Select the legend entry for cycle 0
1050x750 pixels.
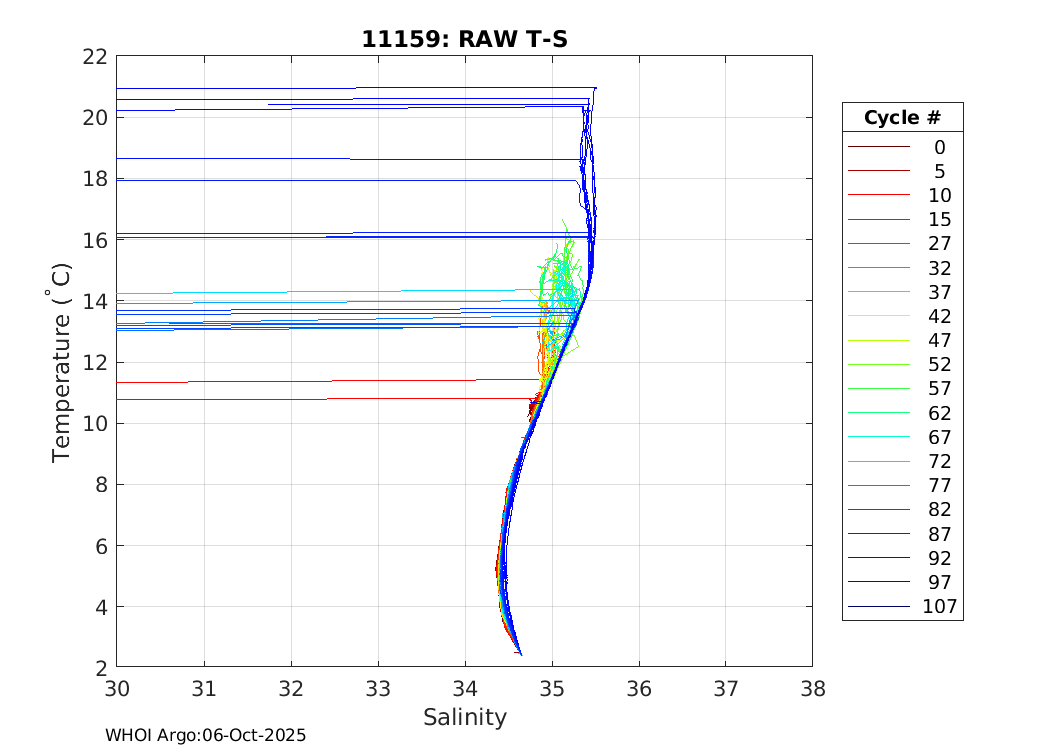[x=939, y=147]
